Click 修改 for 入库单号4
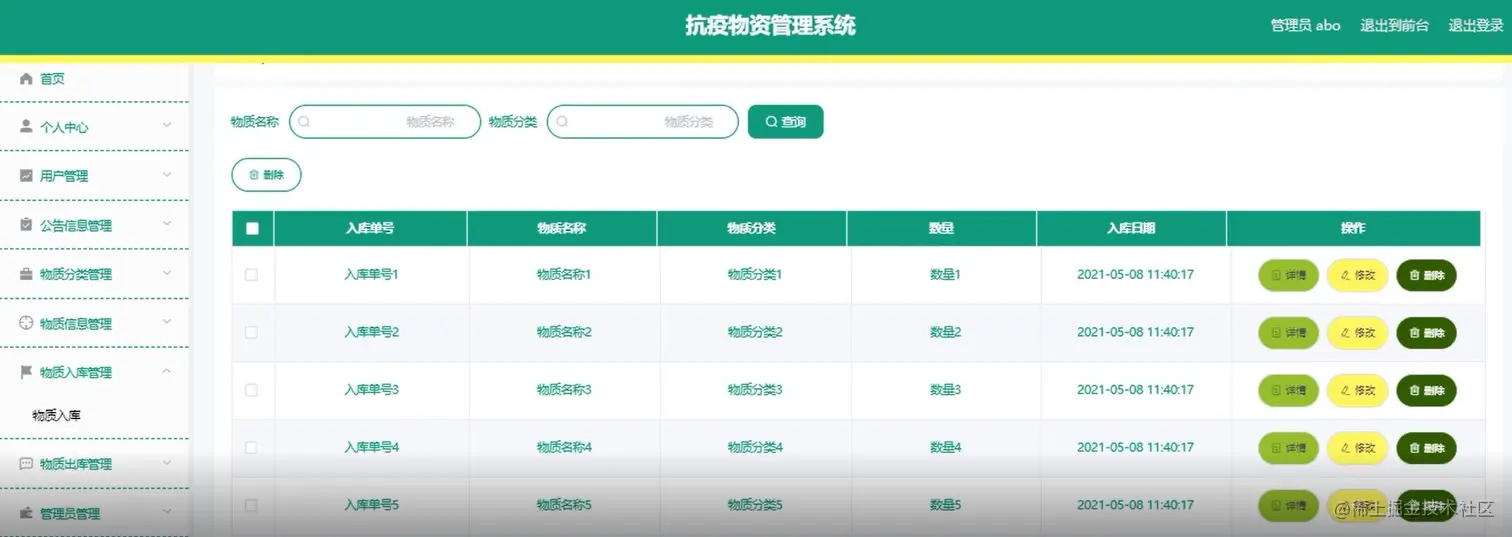 click(x=1357, y=449)
